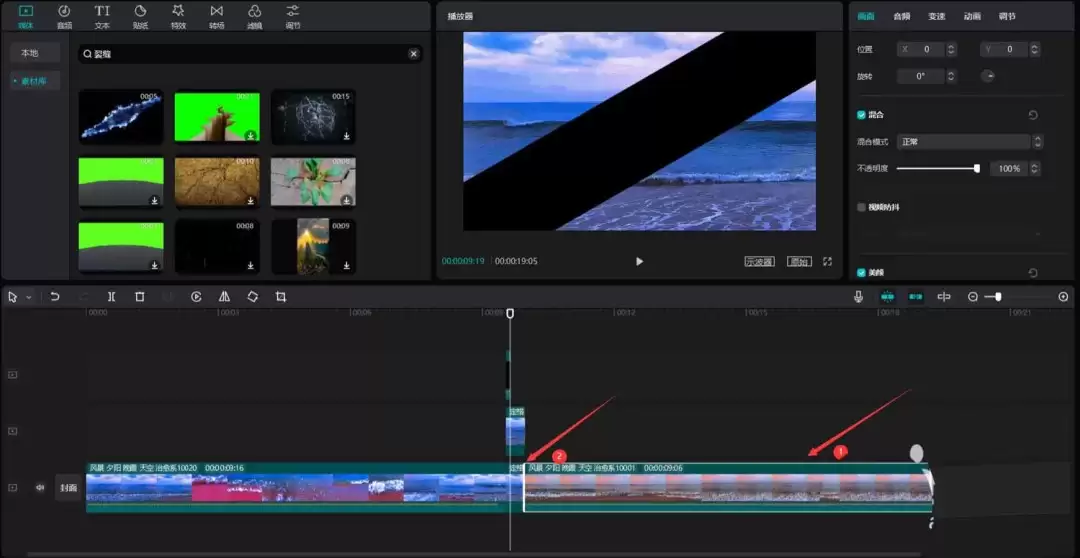Screen dimensions: 1080x558
Task: Switch to the 动画 animation tab
Action: pos(971,16)
